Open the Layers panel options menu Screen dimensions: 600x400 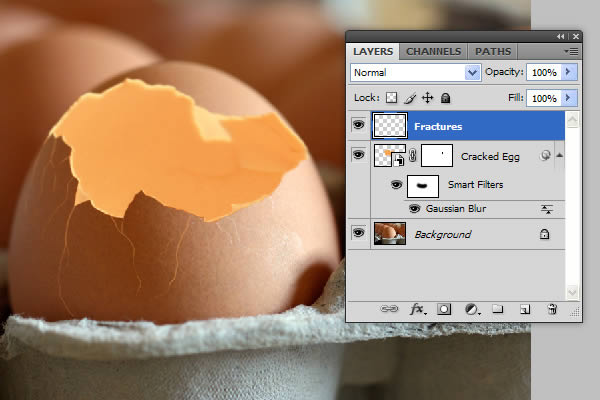571,51
